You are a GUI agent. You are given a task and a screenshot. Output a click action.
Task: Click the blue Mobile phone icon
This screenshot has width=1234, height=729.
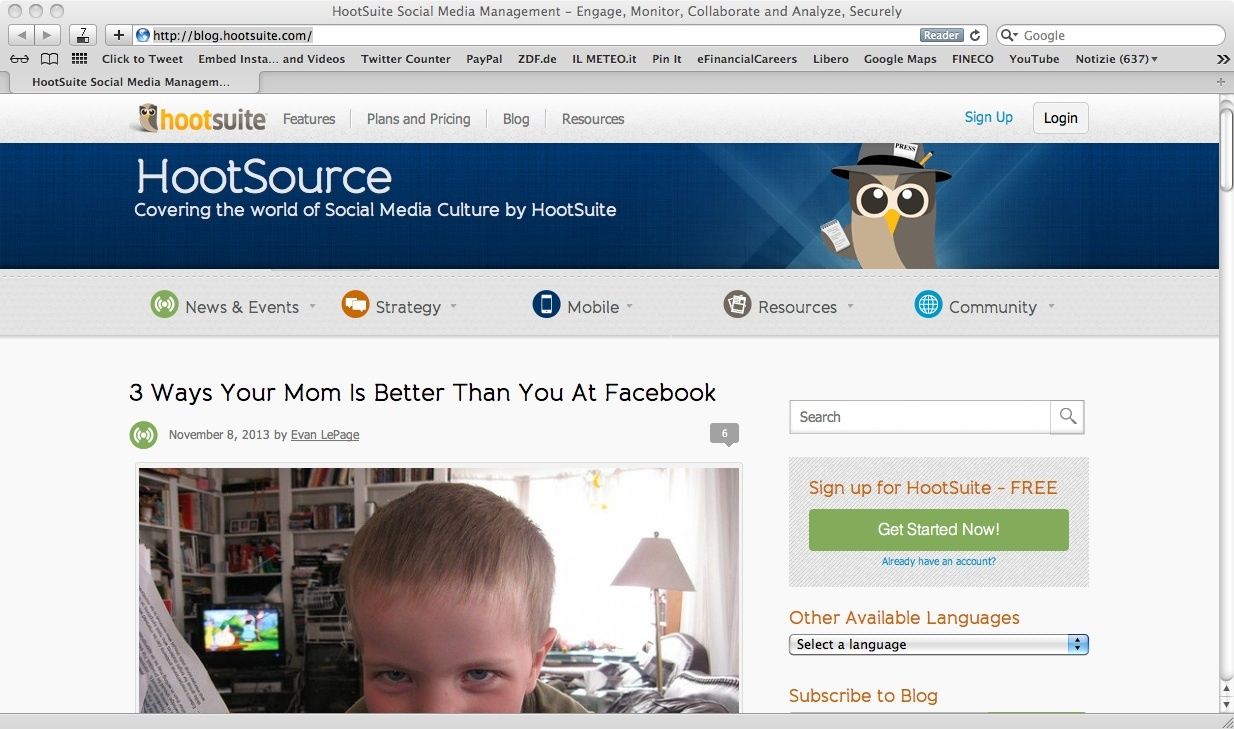tap(546, 305)
